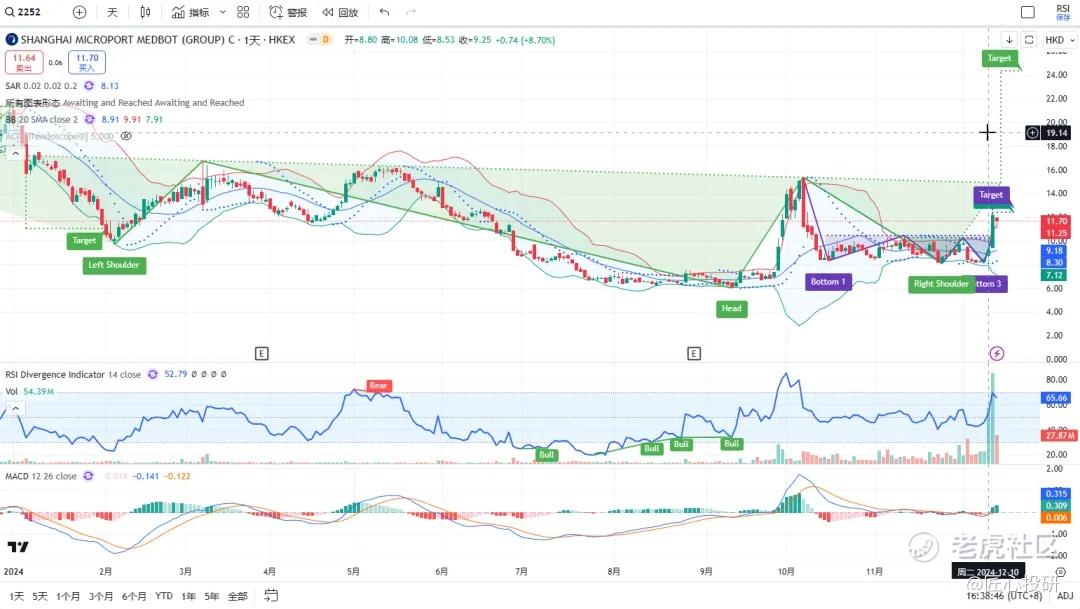Image resolution: width=1080 pixels, height=609 pixels.
Task: Click the purple lightning event marker
Action: click(997, 353)
